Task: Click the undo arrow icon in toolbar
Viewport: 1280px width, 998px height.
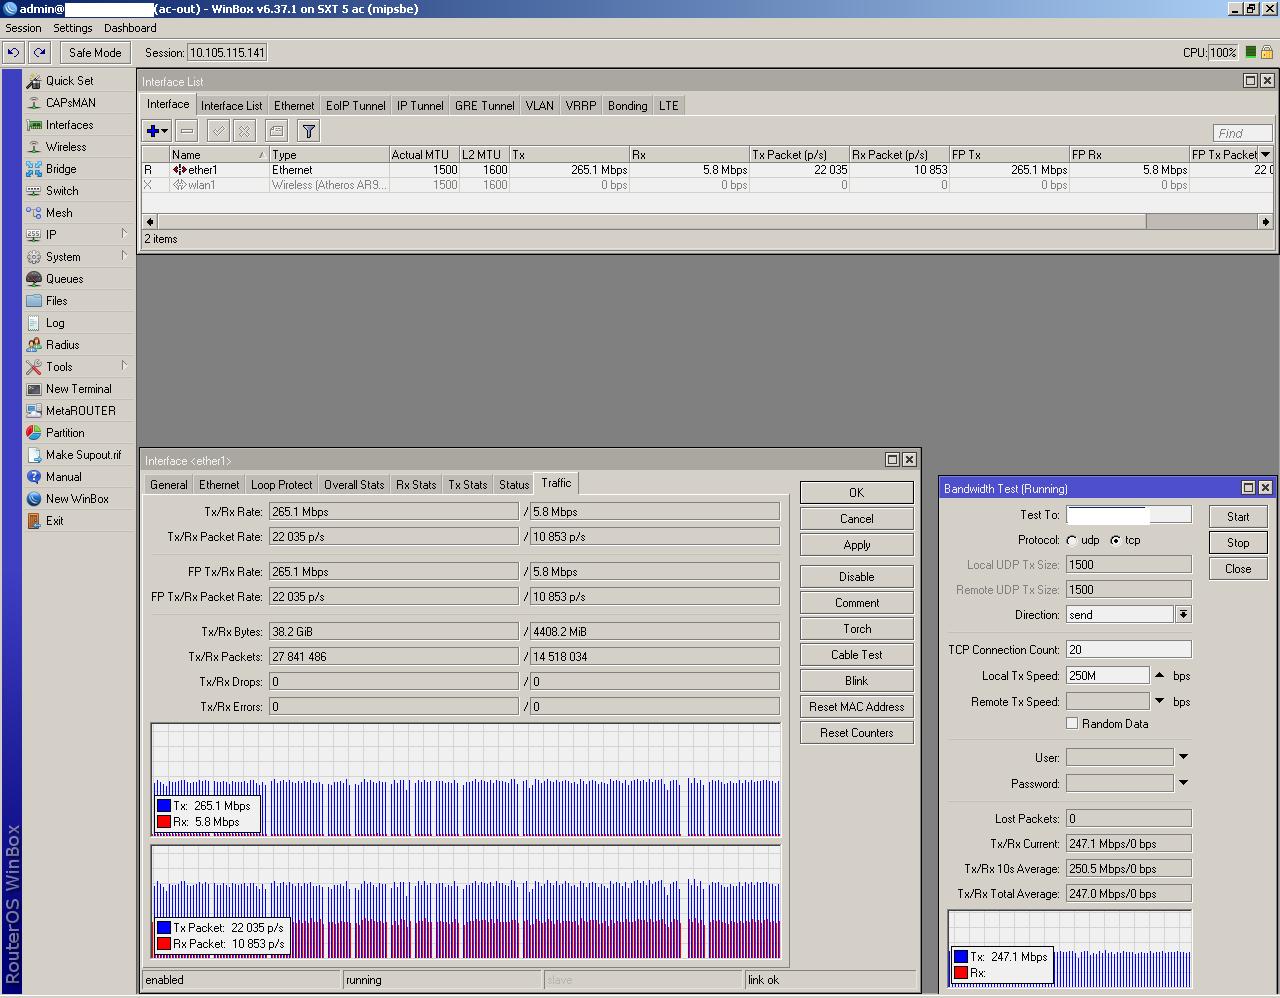Action: tap(14, 53)
